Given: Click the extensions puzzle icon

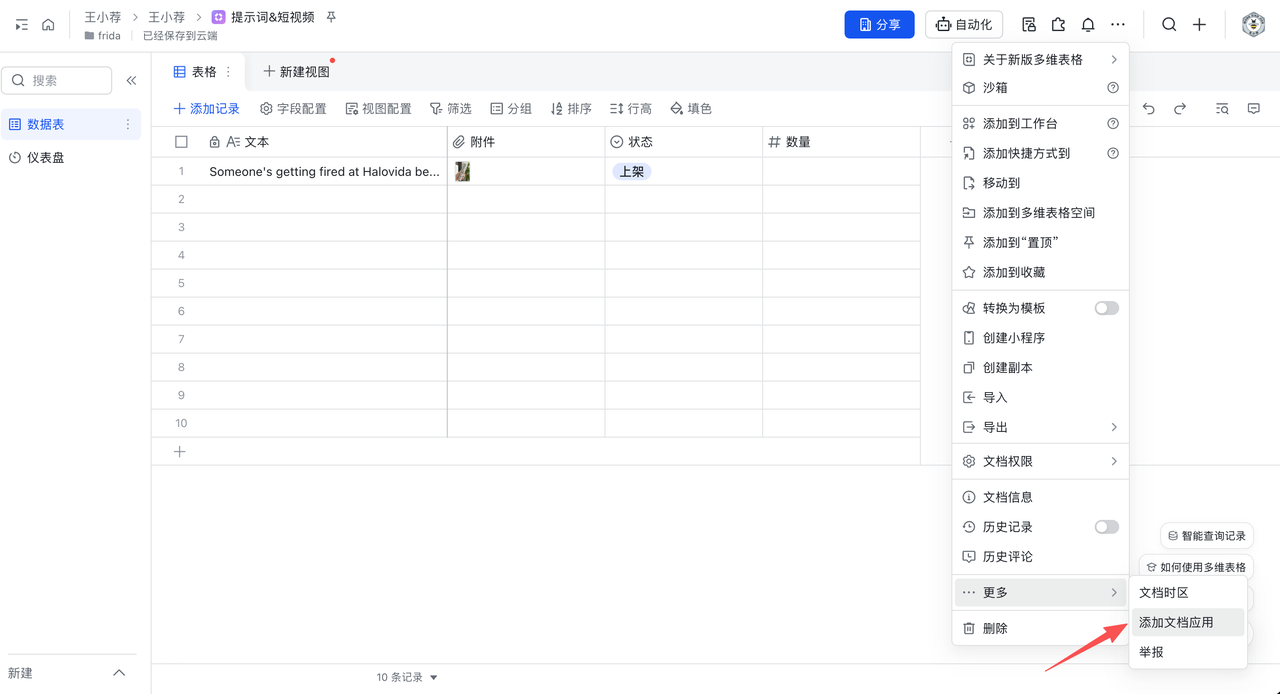Looking at the screenshot, I should coord(1058,25).
